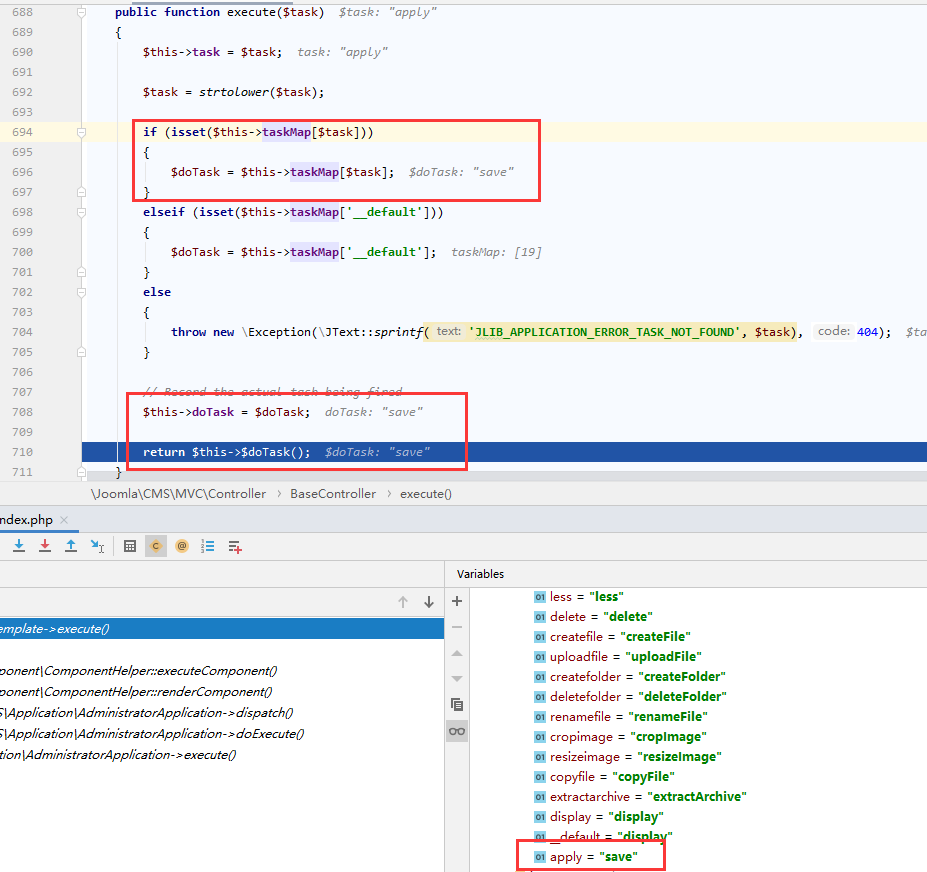Switch to the index.php tab

[26, 520]
